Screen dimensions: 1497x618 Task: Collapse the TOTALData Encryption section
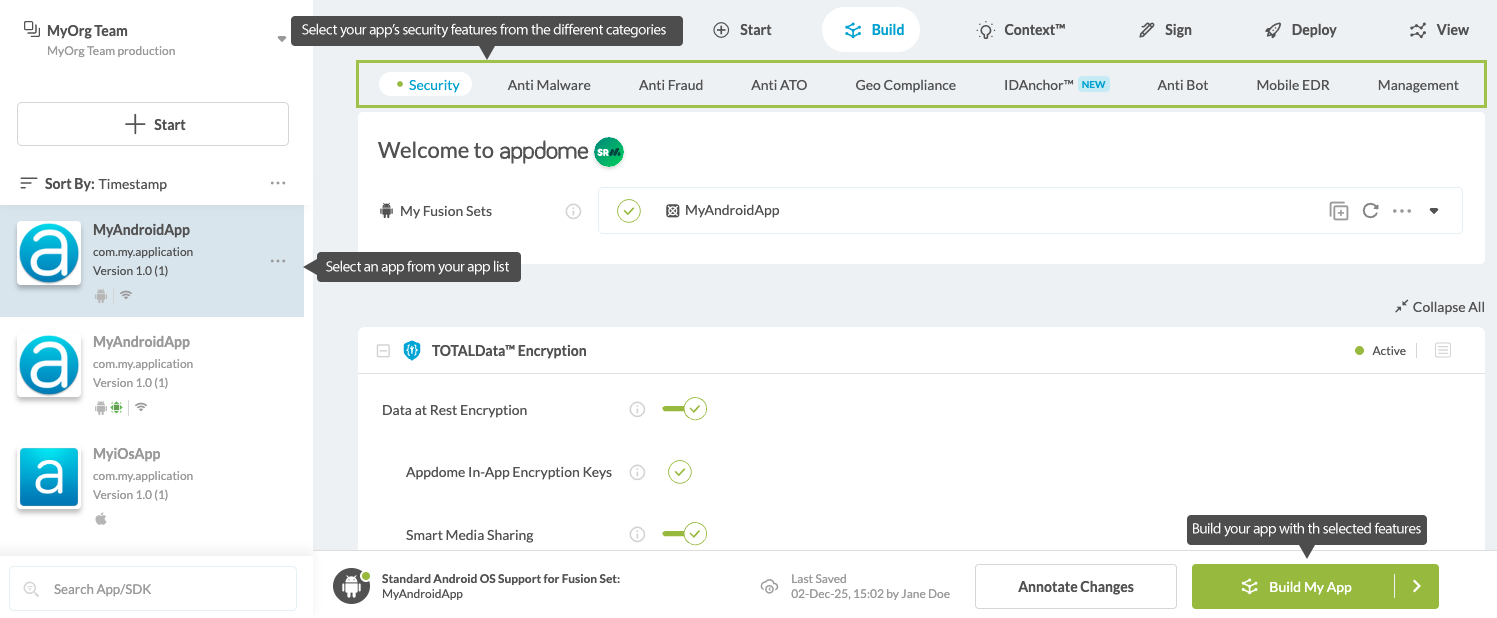click(383, 351)
